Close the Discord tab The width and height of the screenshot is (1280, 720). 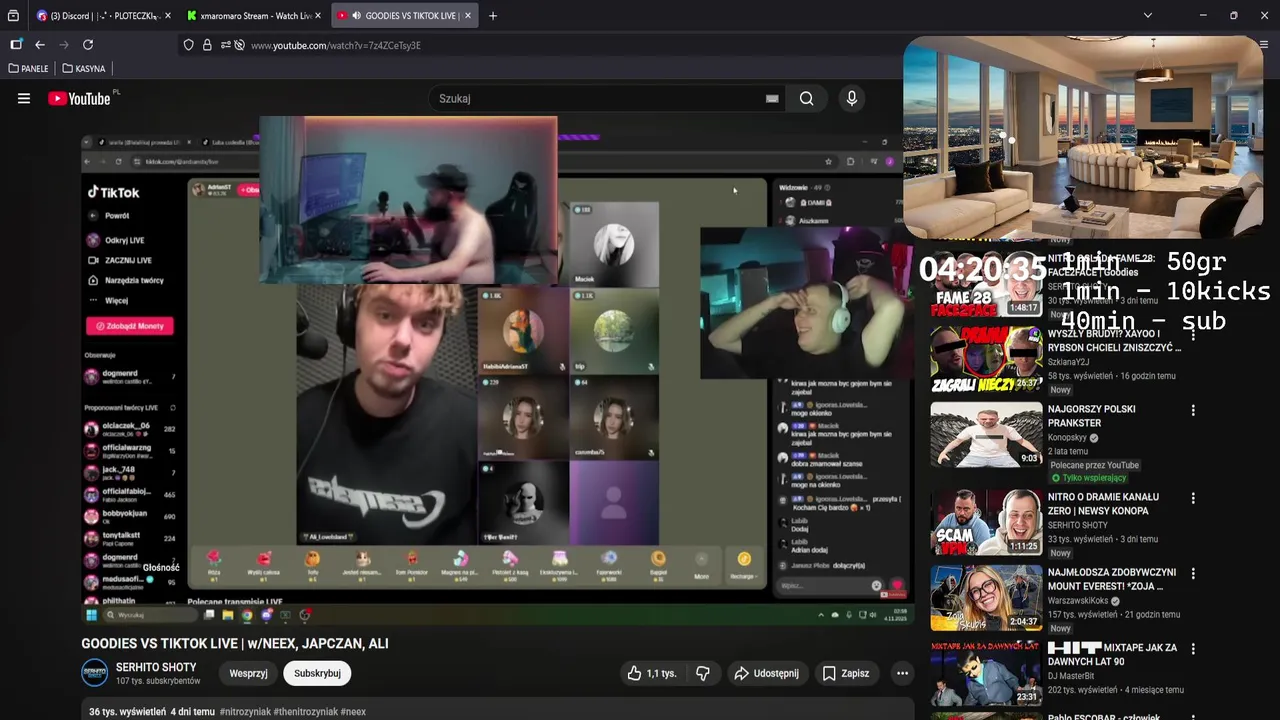pos(167,16)
